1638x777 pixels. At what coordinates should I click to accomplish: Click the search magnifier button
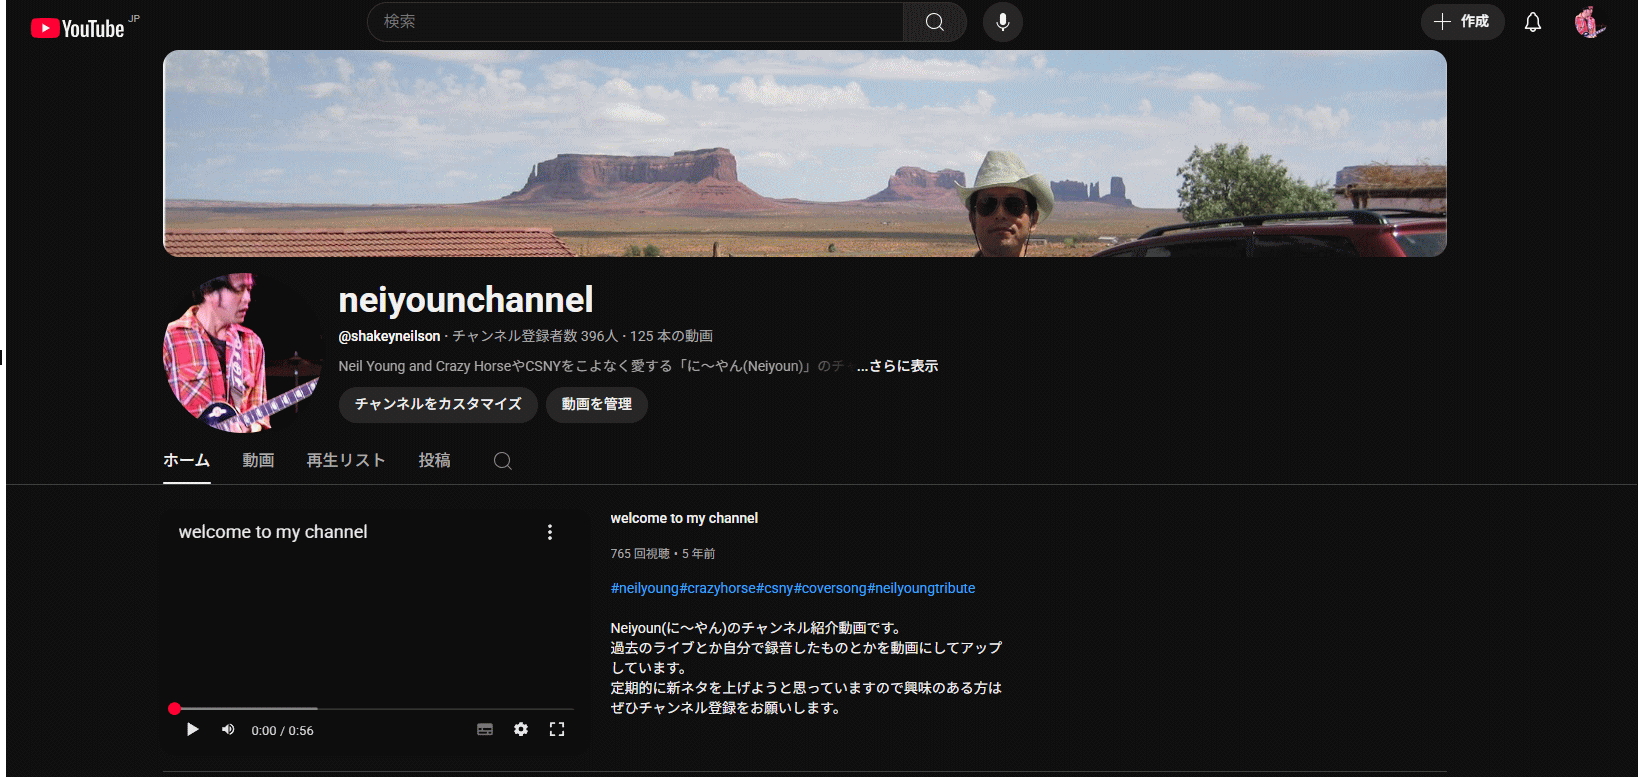pos(934,22)
